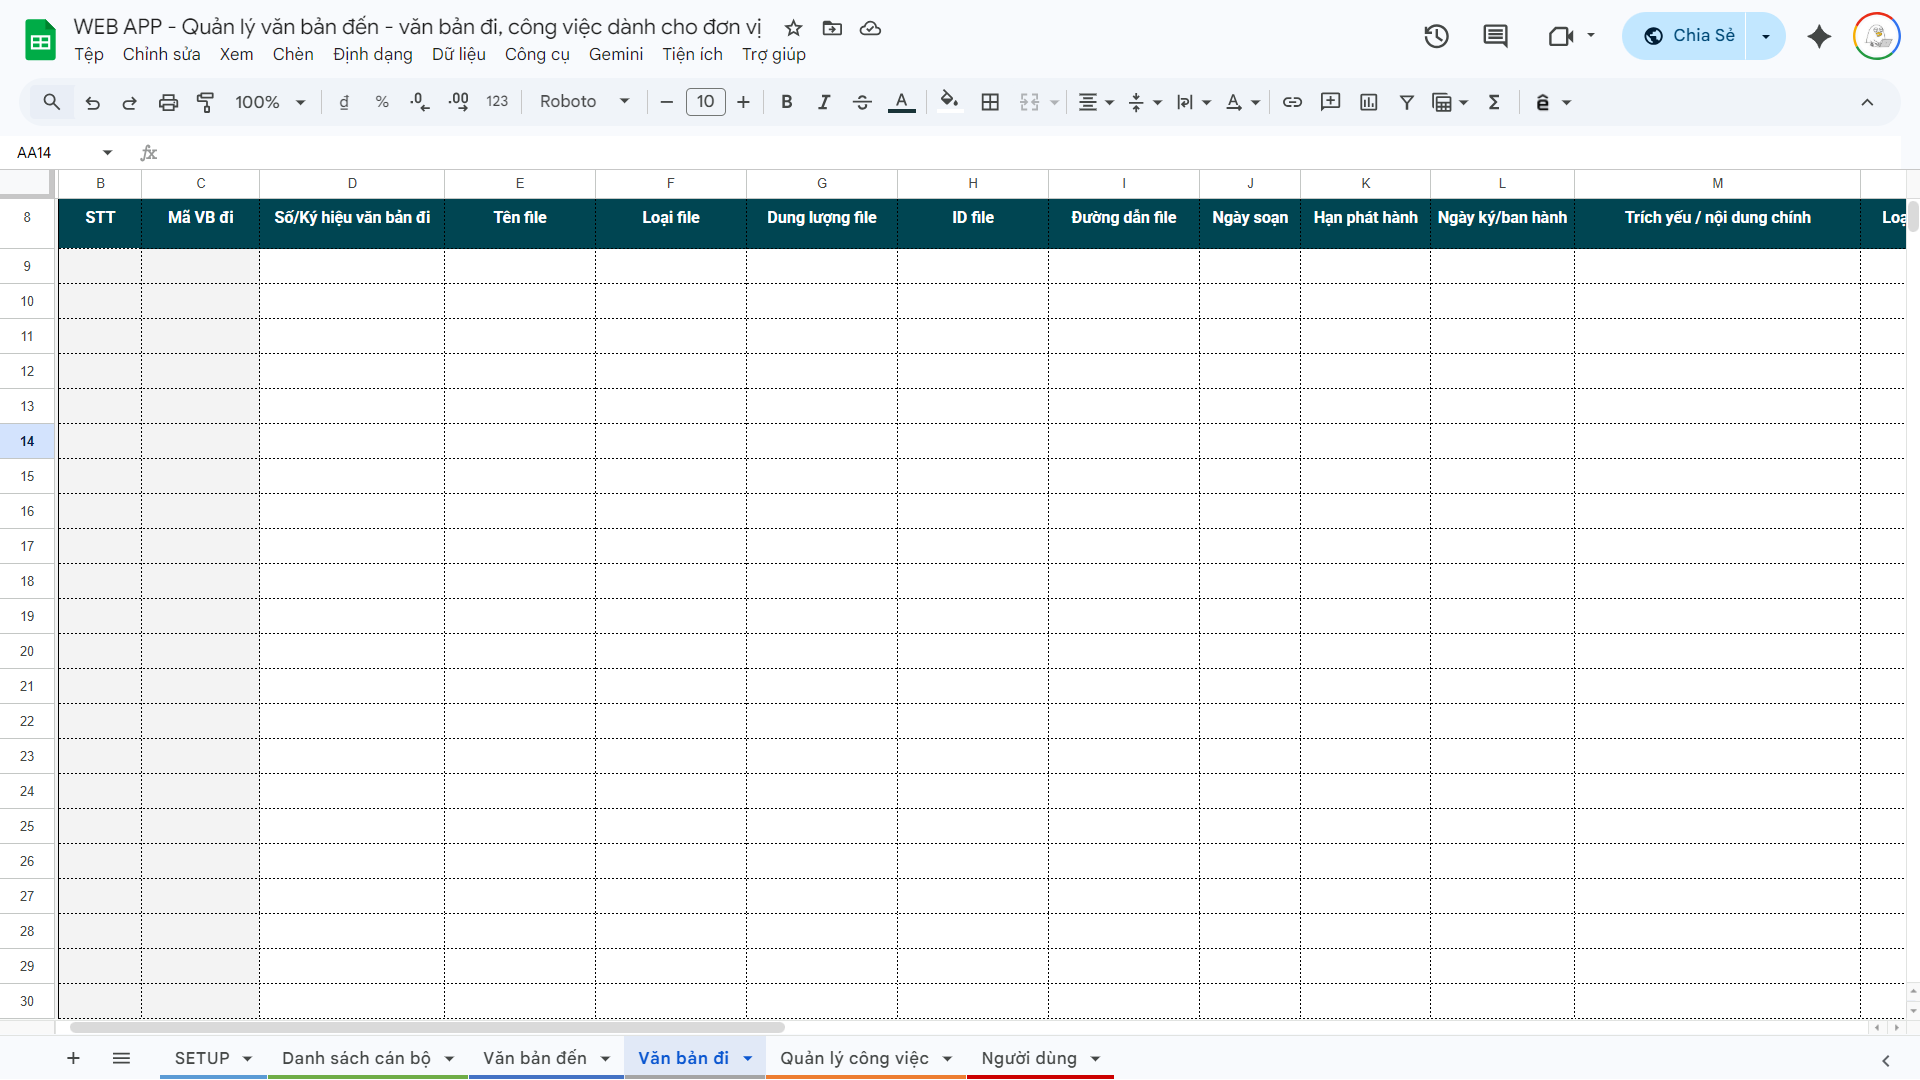
Task: Click the font size input field
Action: 705,102
